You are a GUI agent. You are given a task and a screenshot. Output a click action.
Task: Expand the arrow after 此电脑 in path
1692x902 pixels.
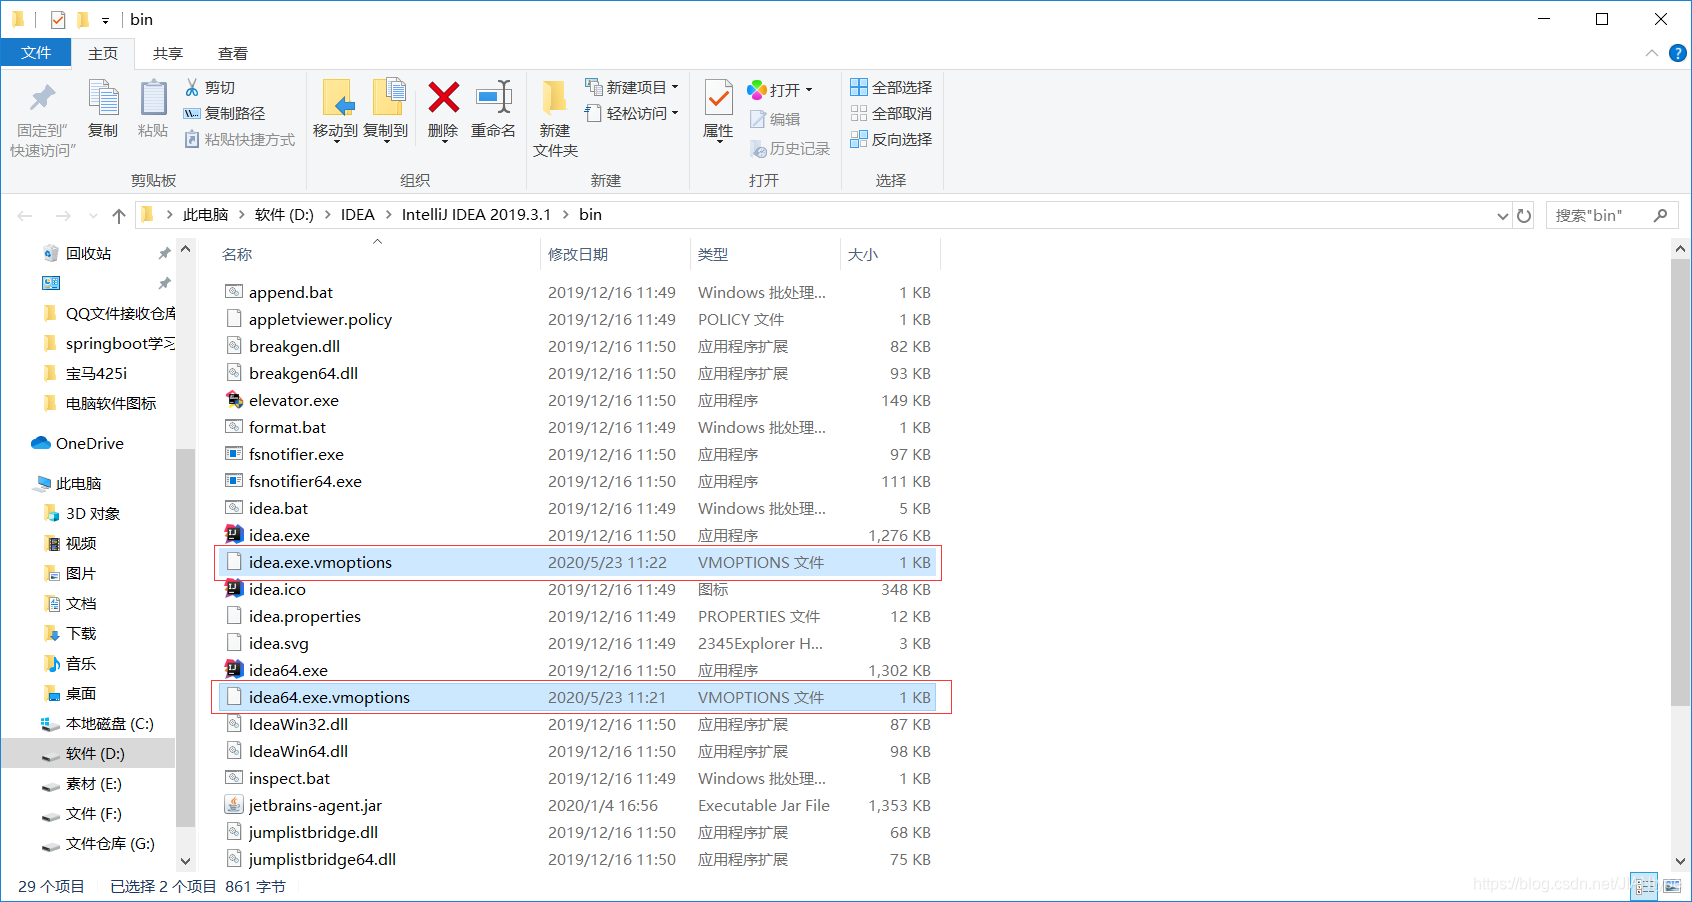(x=241, y=215)
